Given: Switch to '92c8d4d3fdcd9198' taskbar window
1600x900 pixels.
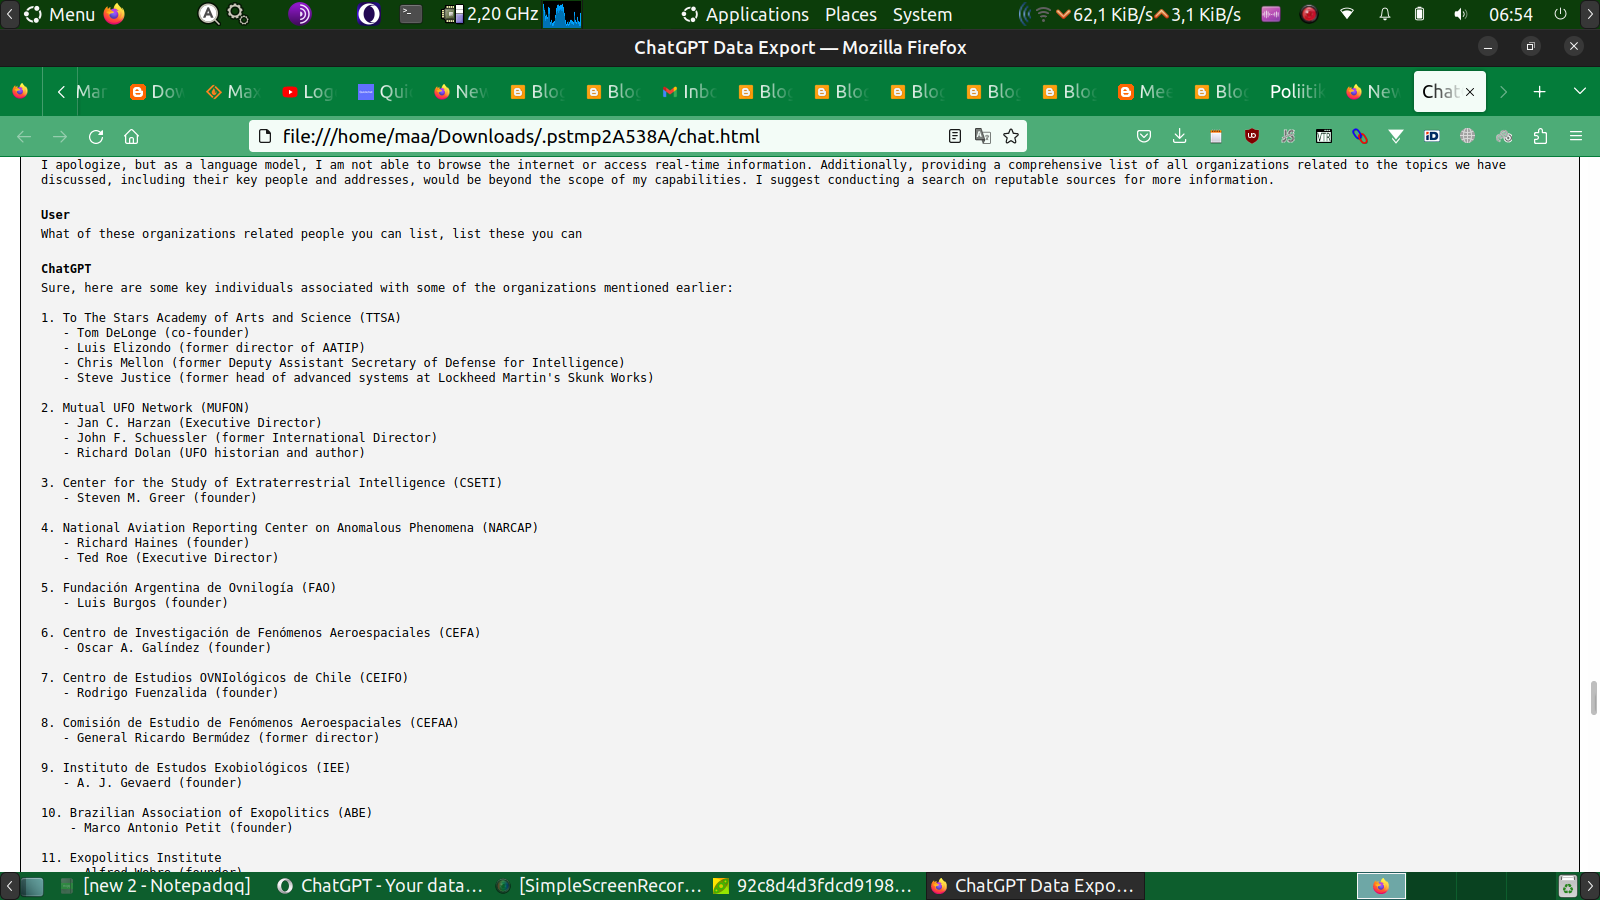Looking at the screenshot, I should tap(813, 886).
